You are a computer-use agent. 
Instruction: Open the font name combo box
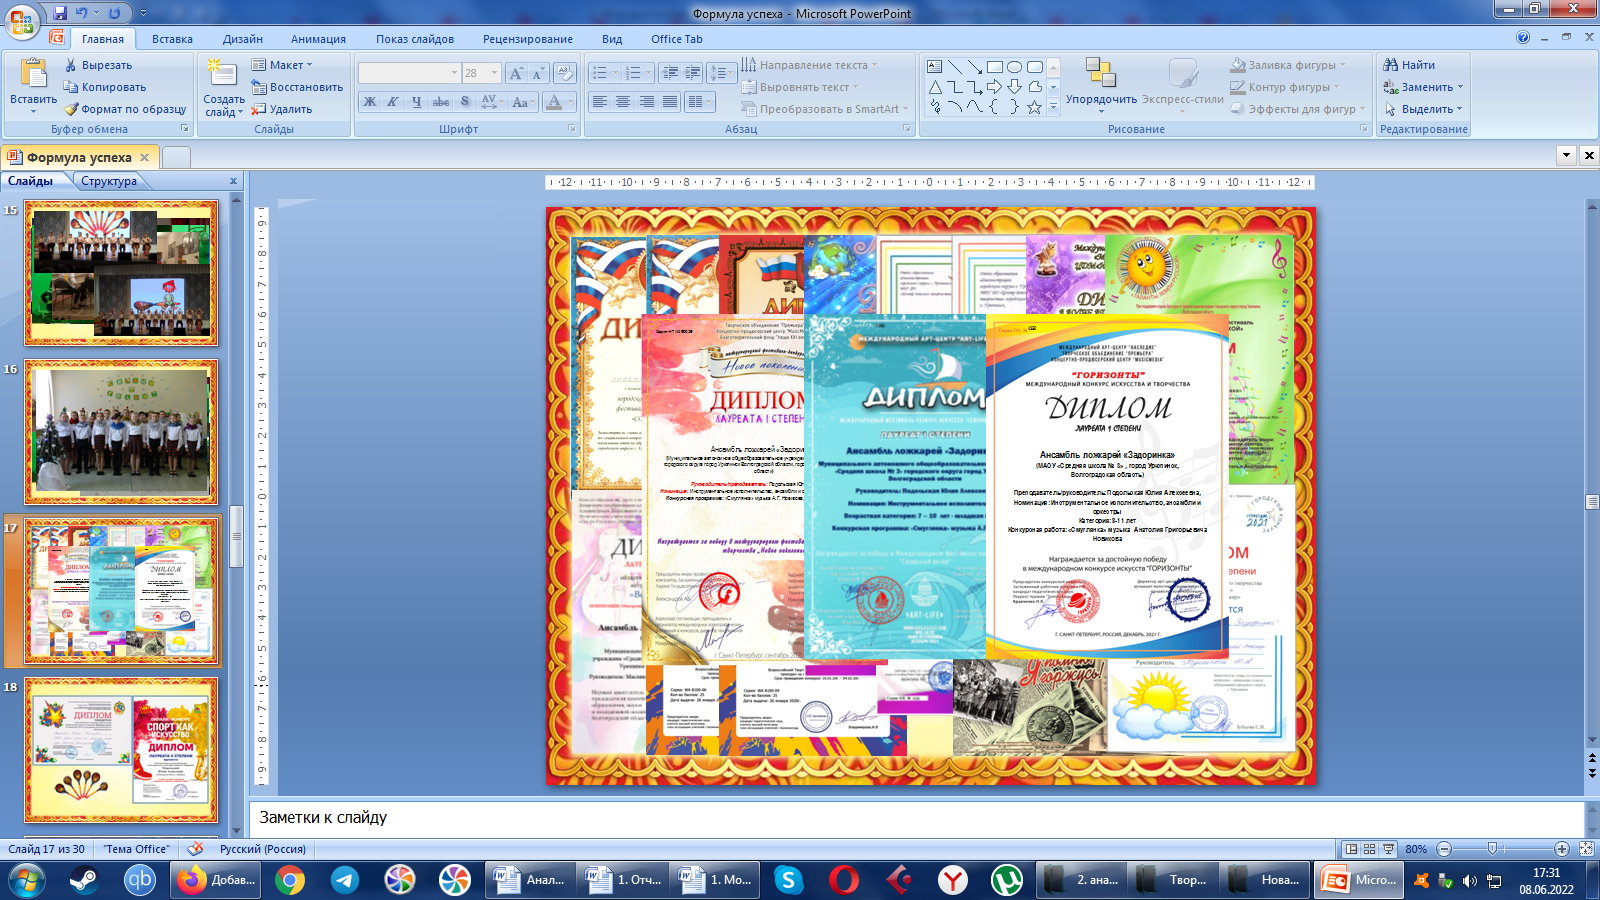(x=409, y=73)
